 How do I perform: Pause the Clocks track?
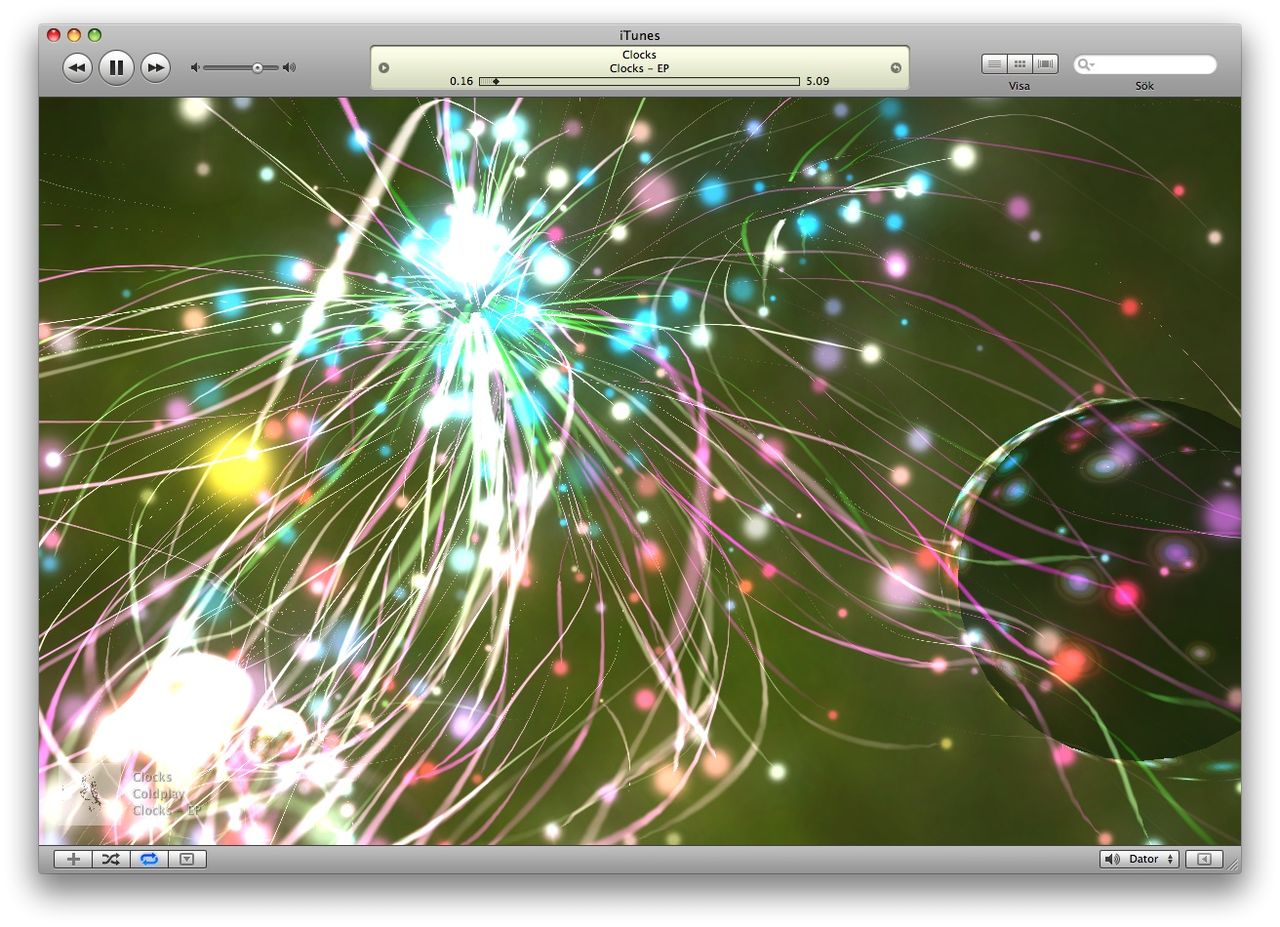coord(116,68)
